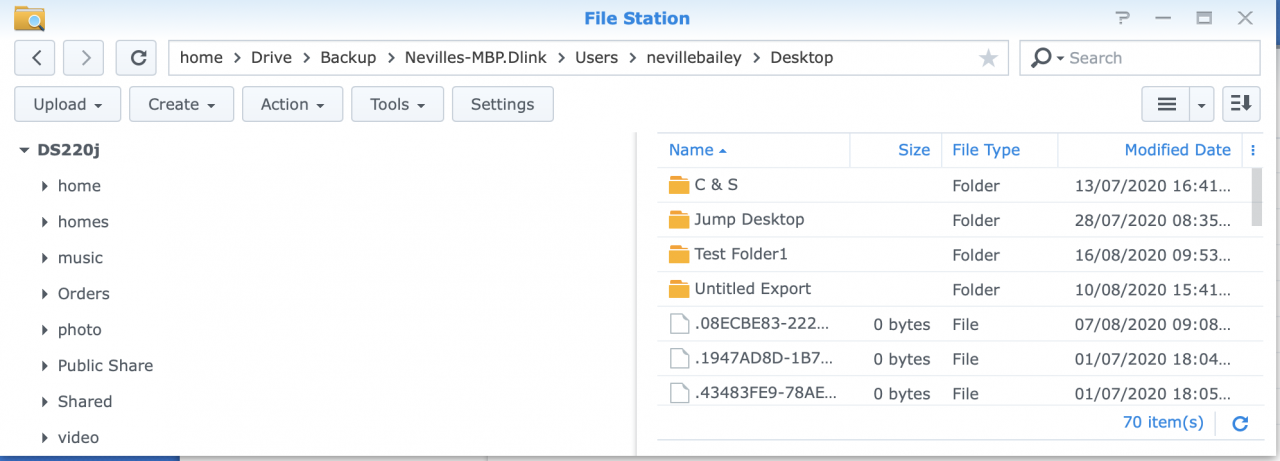Click the forward navigation arrow
The height and width of the screenshot is (461, 1280).
tap(84, 58)
